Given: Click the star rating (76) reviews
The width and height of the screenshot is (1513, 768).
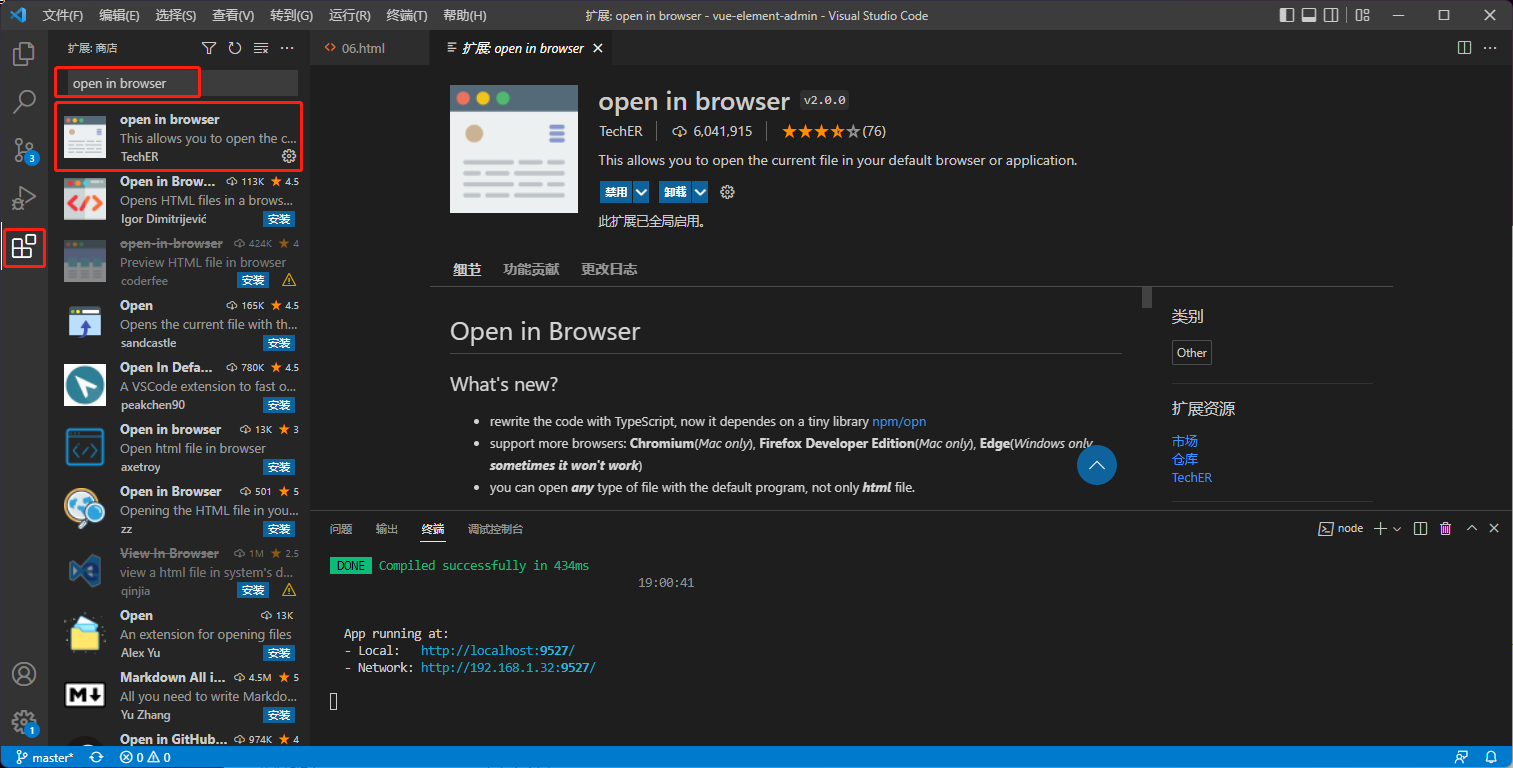Looking at the screenshot, I should [834, 131].
